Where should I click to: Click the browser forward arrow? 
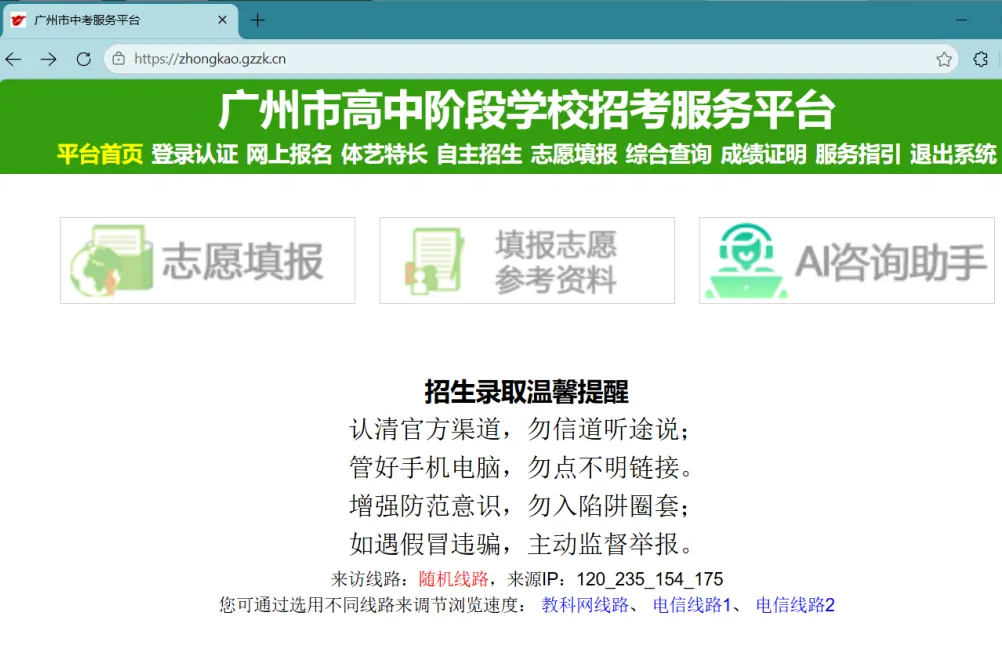click(x=49, y=59)
